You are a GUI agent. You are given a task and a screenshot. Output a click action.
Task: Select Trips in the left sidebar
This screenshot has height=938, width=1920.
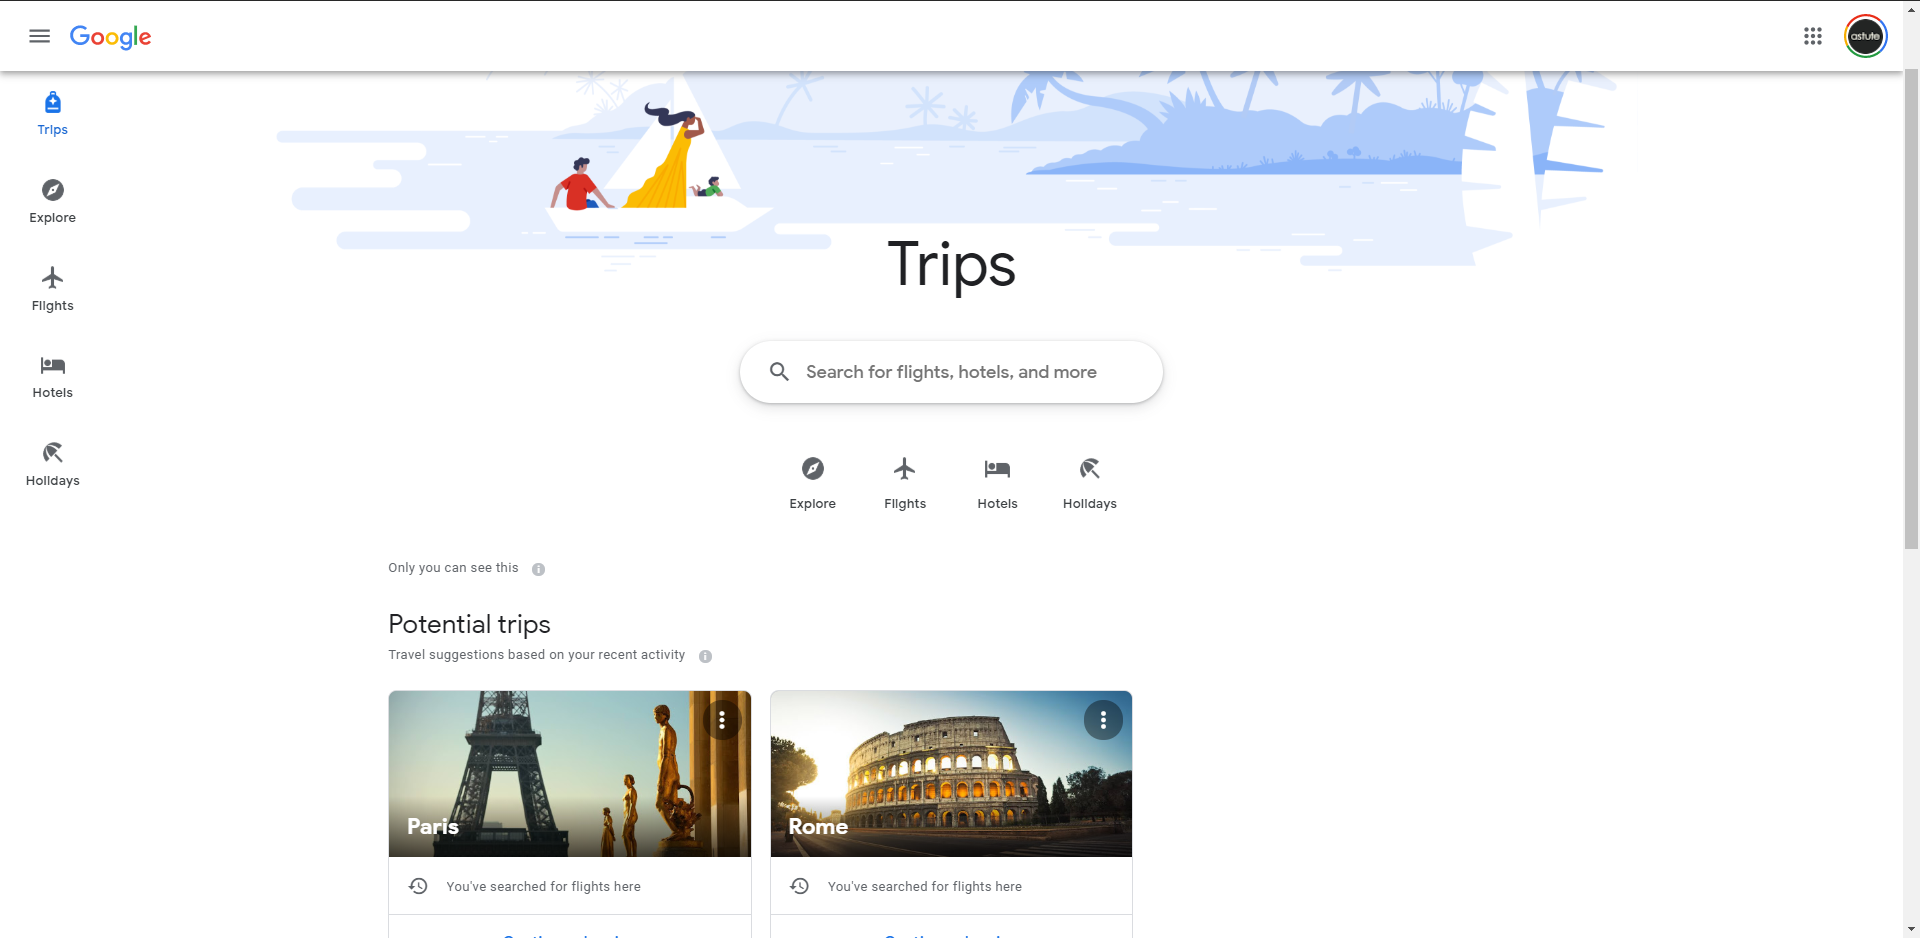(52, 113)
